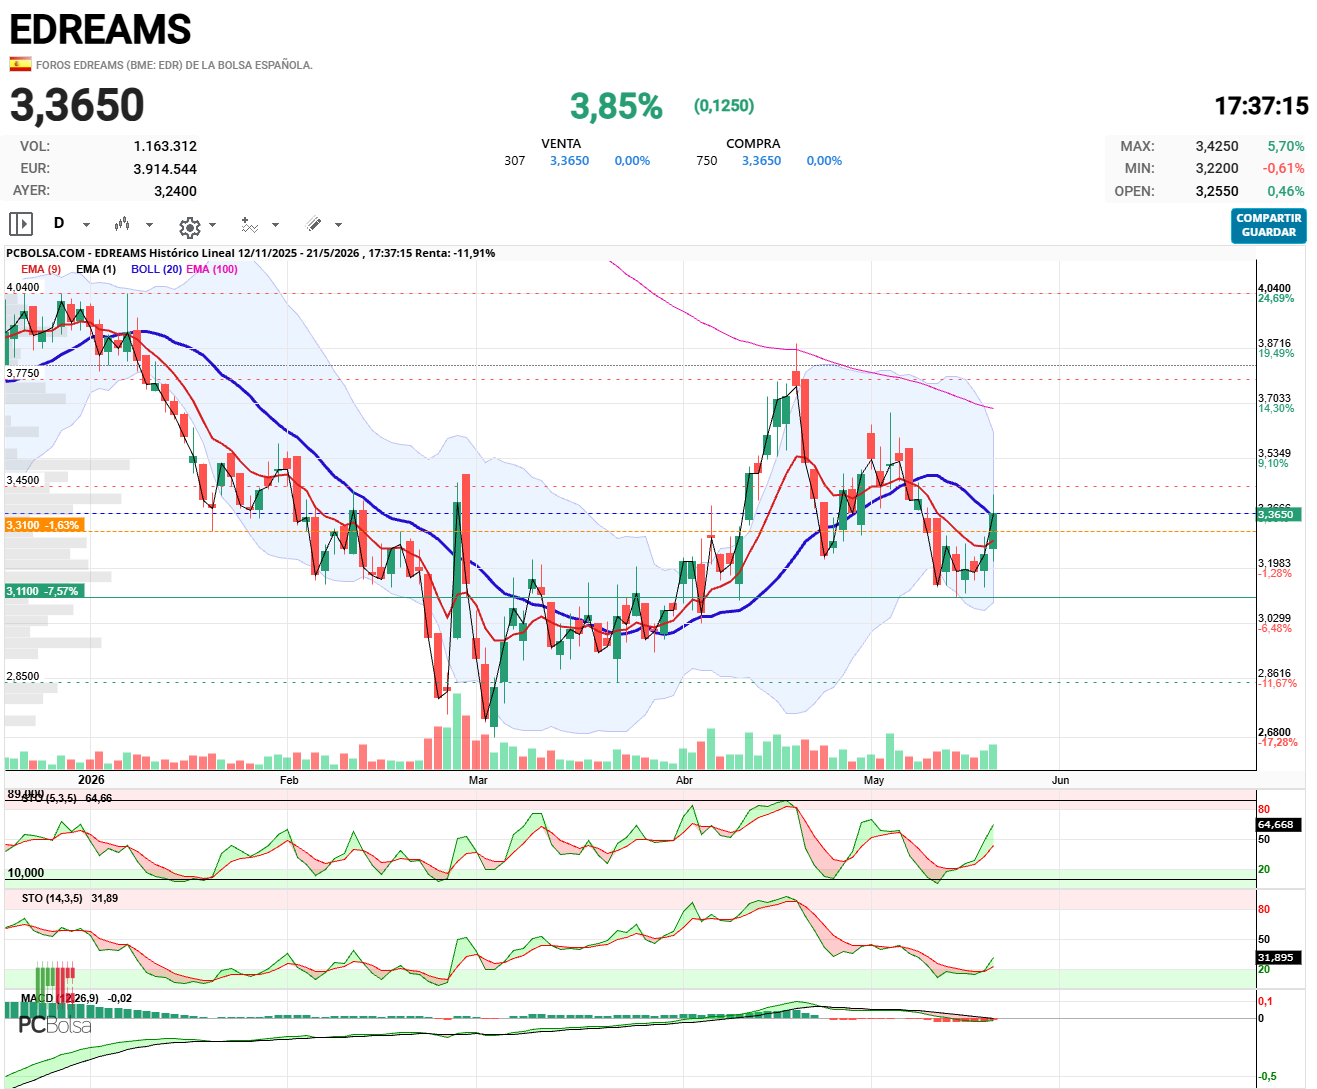Screen dimensions: 1317x1089
Task: Click the Feb label on time axis
Action: click(x=289, y=780)
